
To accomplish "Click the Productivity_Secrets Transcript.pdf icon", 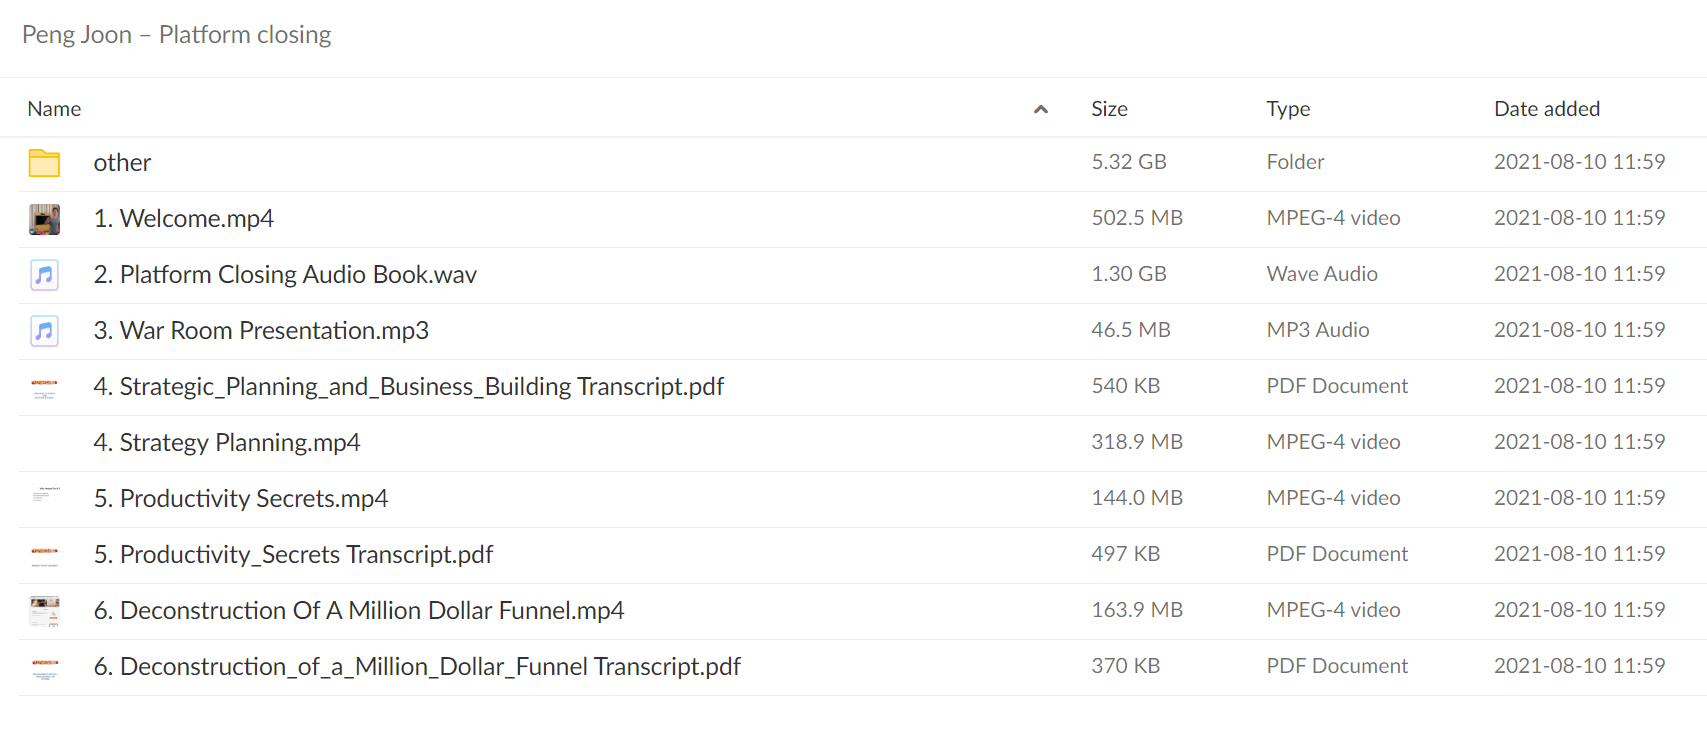I will coord(44,555).
